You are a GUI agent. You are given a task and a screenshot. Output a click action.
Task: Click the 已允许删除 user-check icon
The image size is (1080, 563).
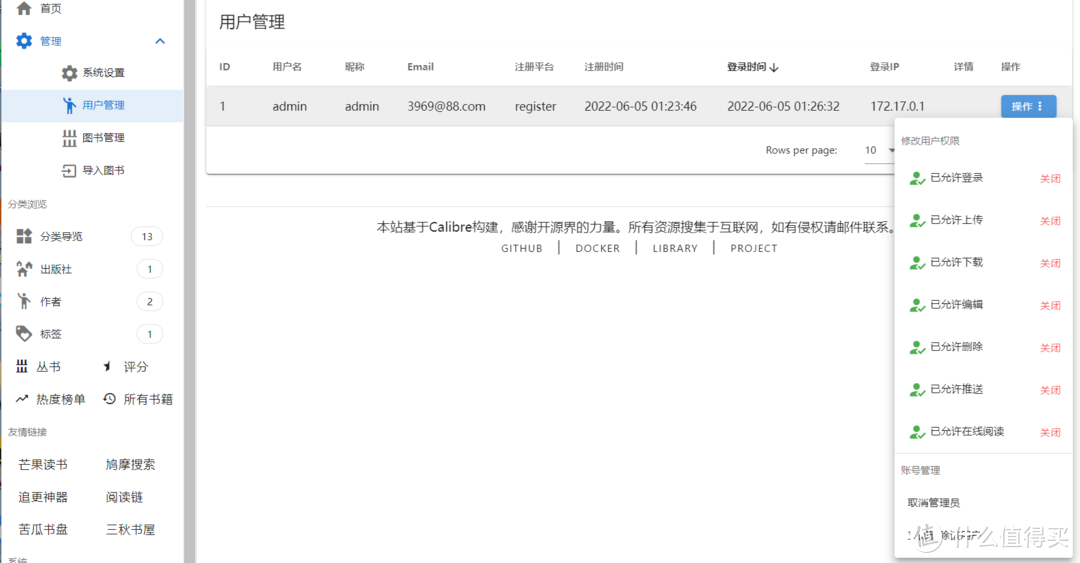[917, 347]
